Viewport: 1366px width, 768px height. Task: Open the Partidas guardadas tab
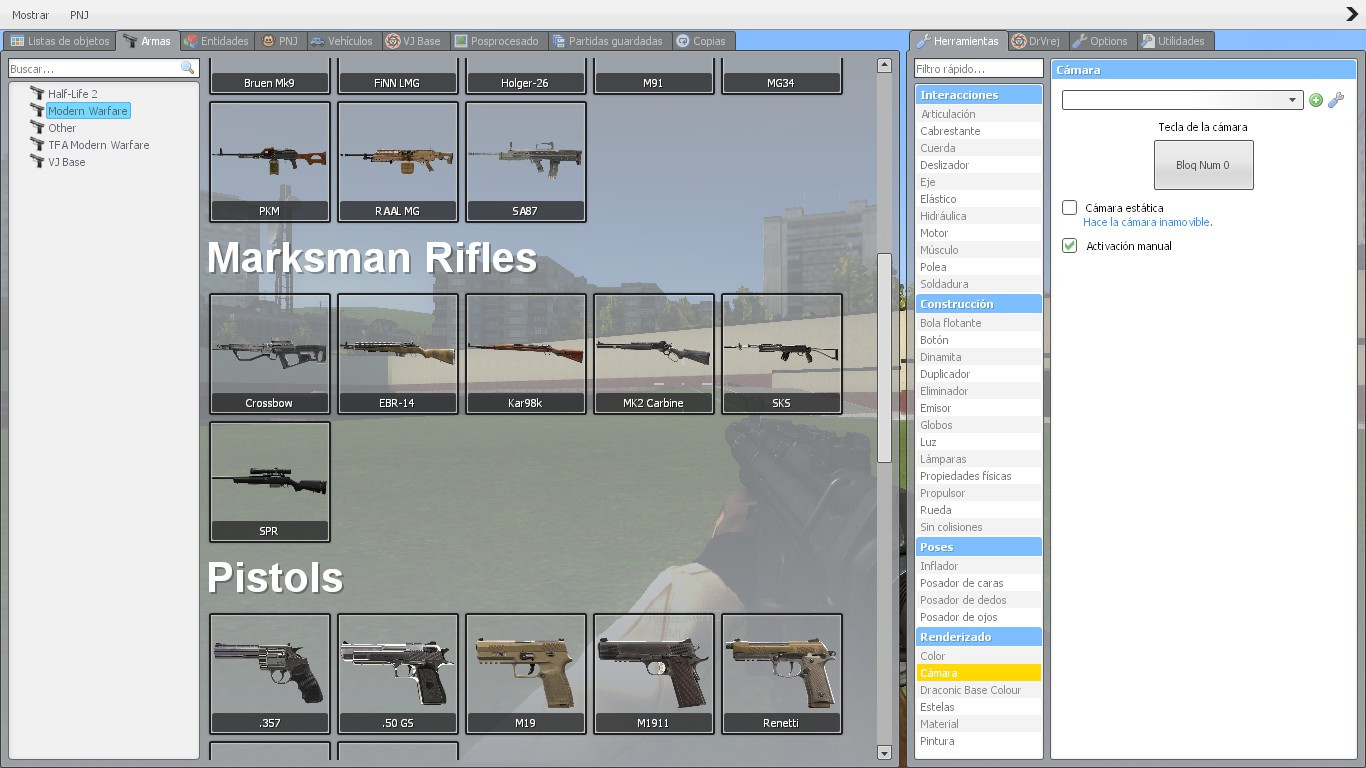pyautogui.click(x=609, y=41)
